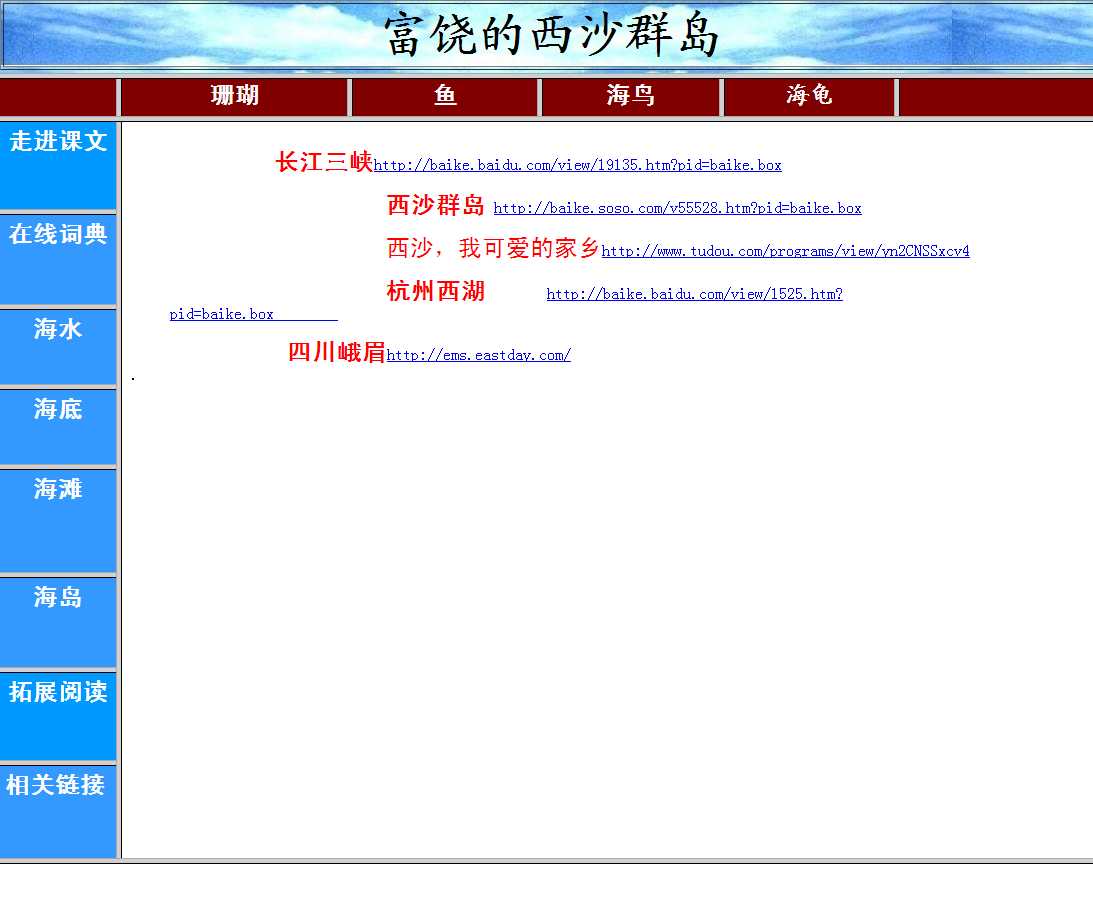Go to the 海龟 tab
The width and height of the screenshot is (1093, 909).
809,96
